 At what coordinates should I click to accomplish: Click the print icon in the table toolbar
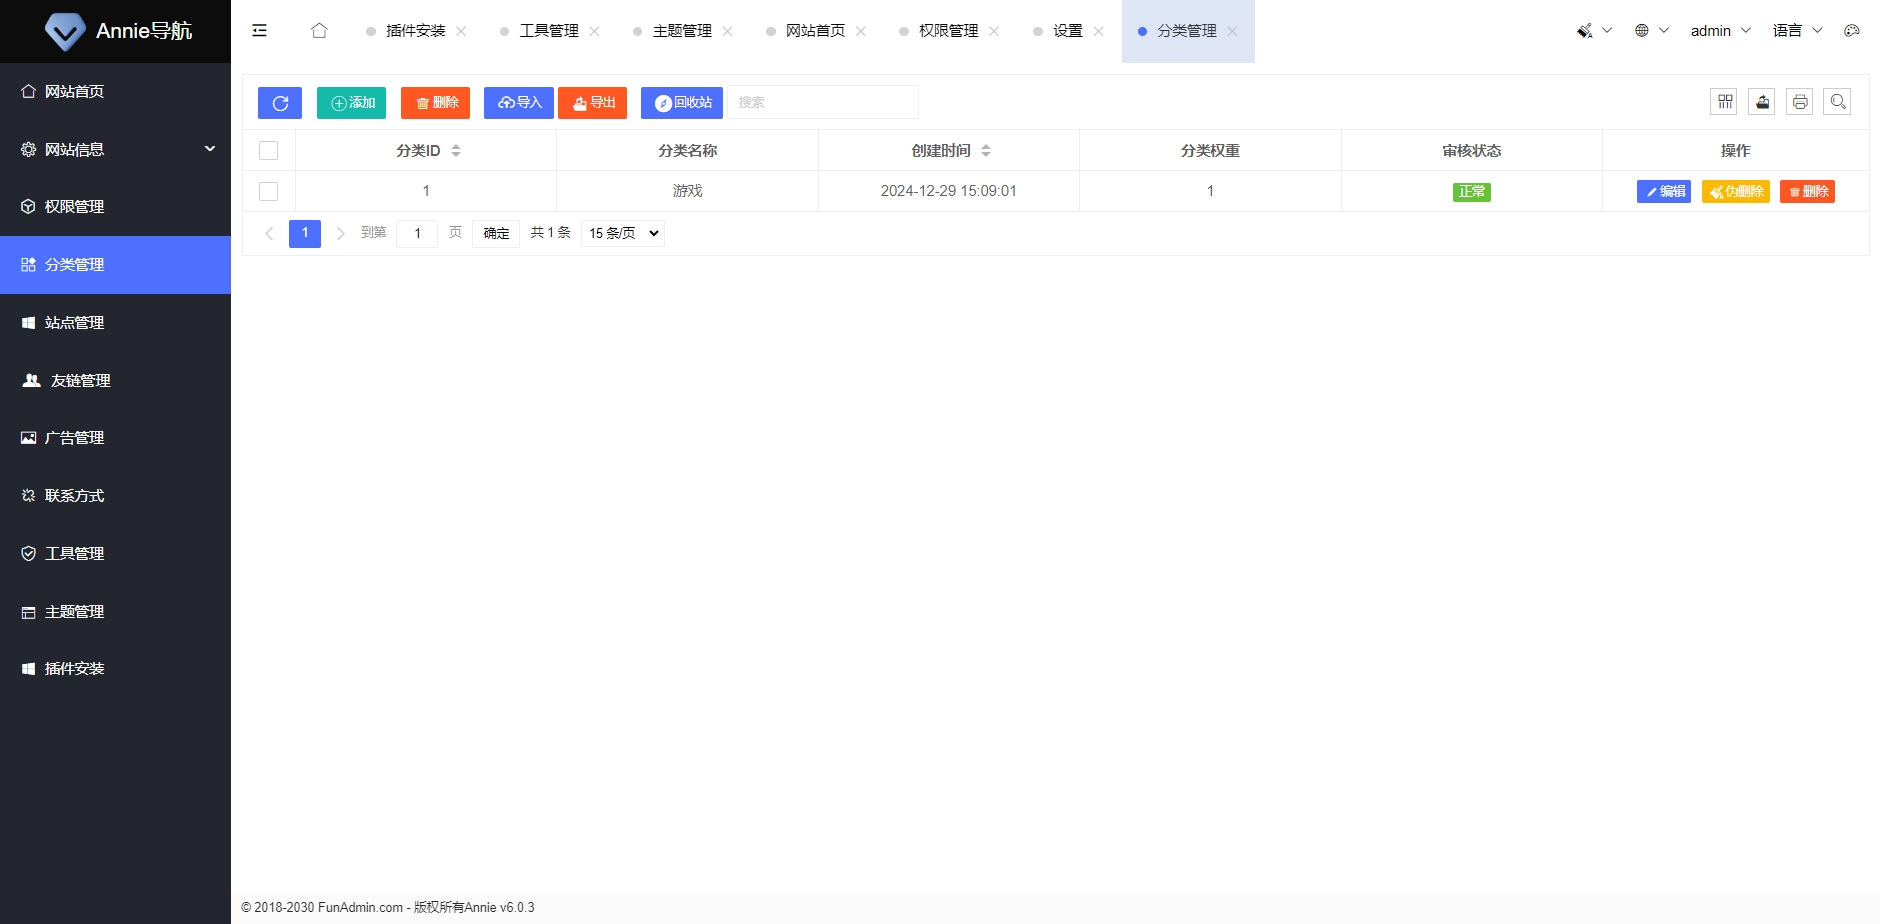[1800, 101]
